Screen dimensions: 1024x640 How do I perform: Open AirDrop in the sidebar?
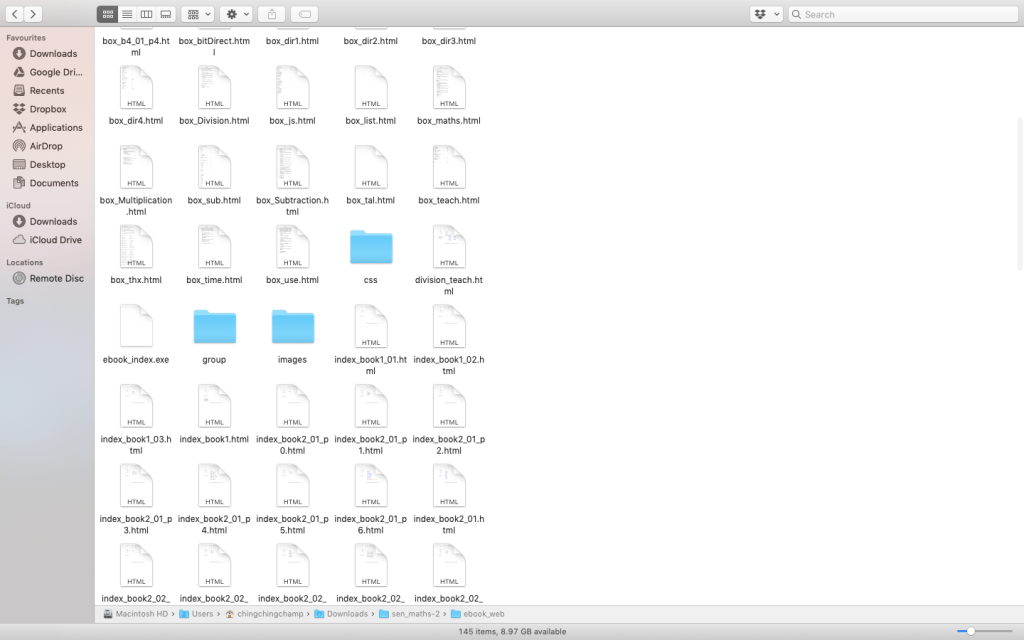46,146
